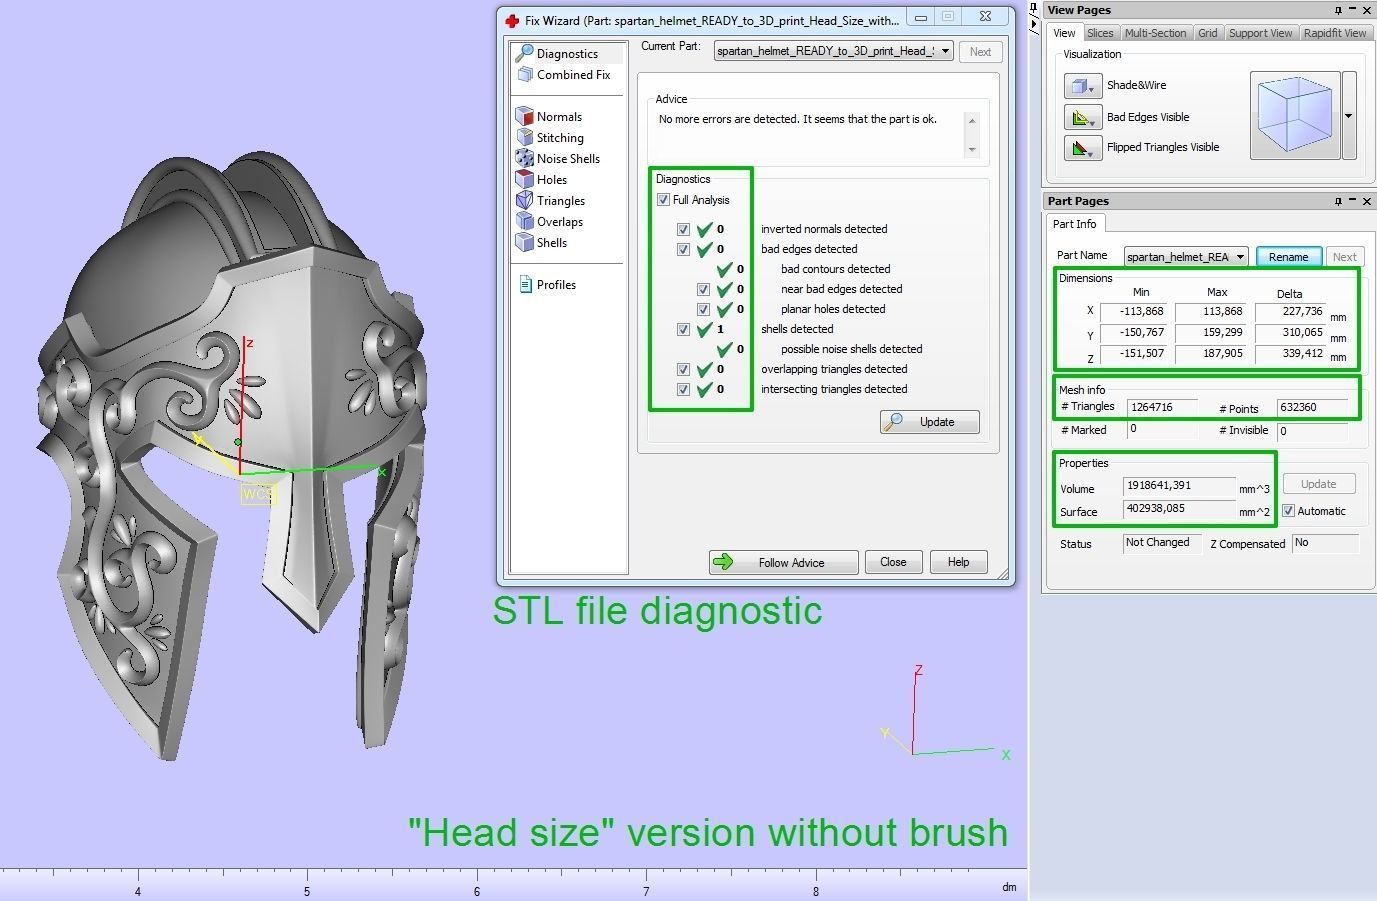This screenshot has height=901, width=1377.
Task: Toggle the Full Analysis checkbox
Action: click(x=663, y=200)
